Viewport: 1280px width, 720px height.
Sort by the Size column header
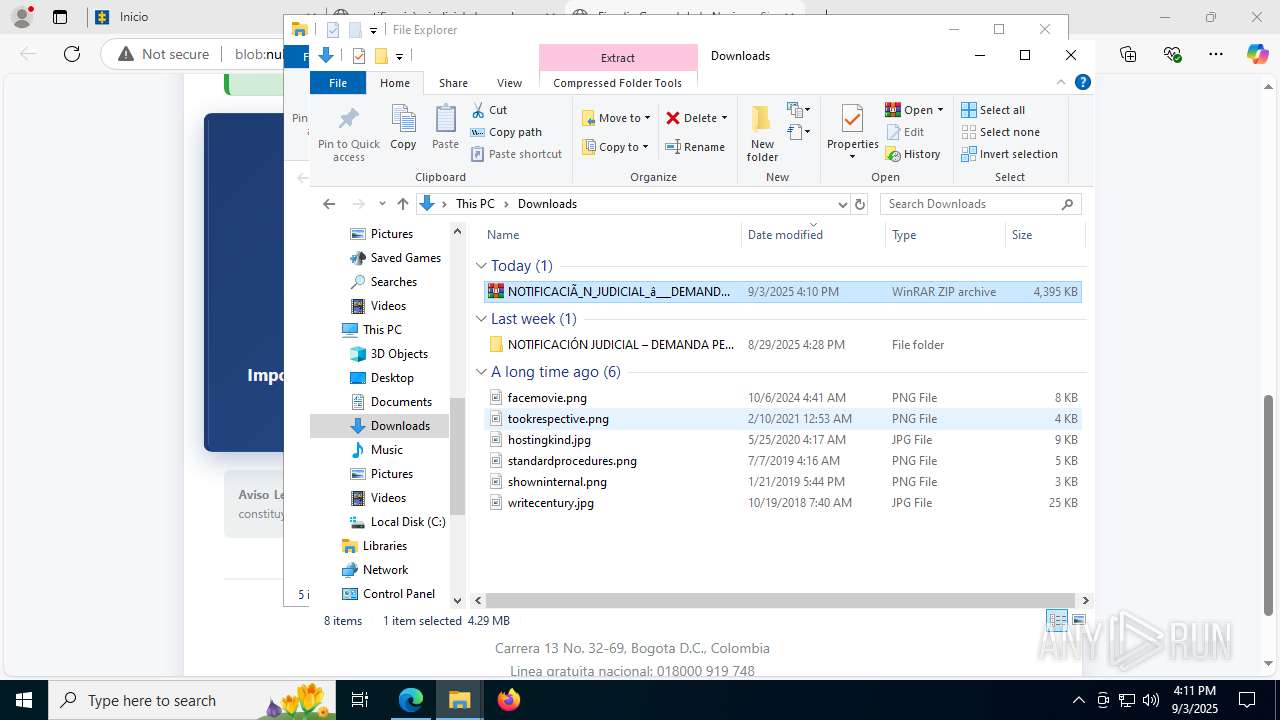1044,235
